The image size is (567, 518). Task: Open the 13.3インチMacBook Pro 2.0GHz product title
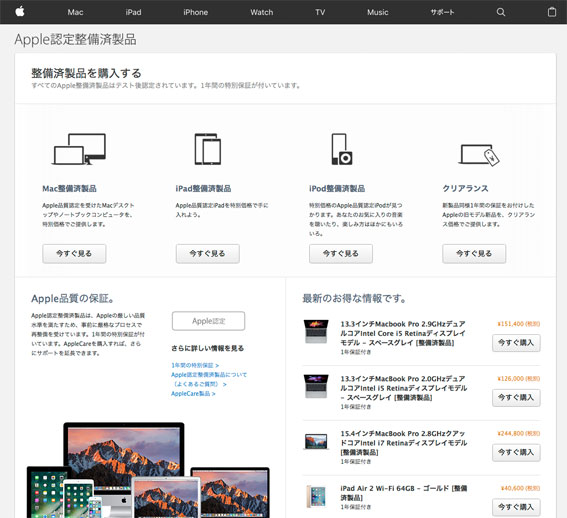pos(404,388)
